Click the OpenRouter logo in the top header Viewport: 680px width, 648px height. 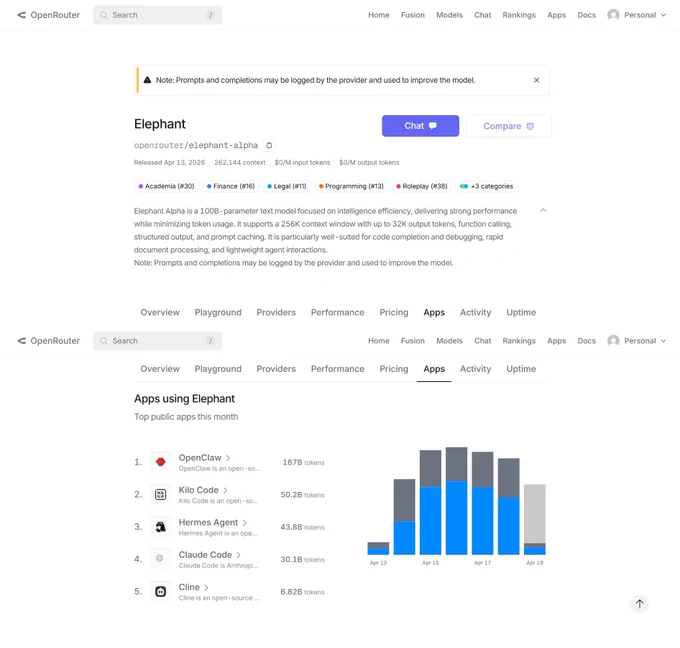48,15
